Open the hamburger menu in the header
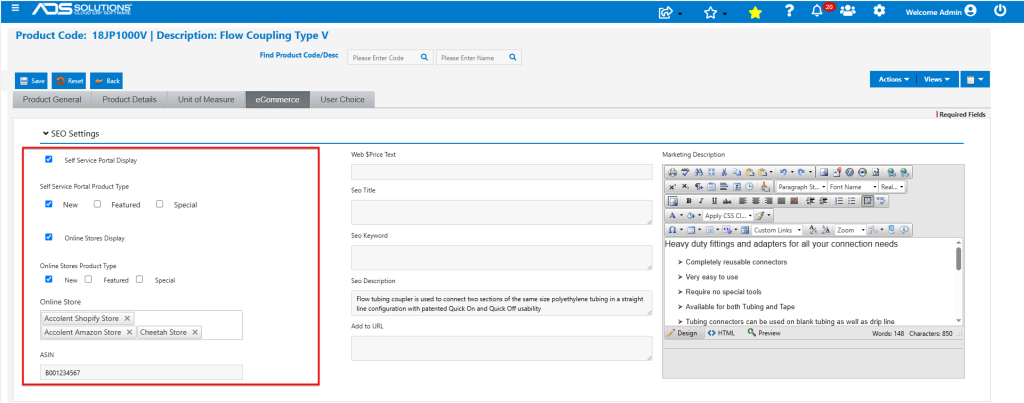The image size is (1024, 403). coord(16,9)
